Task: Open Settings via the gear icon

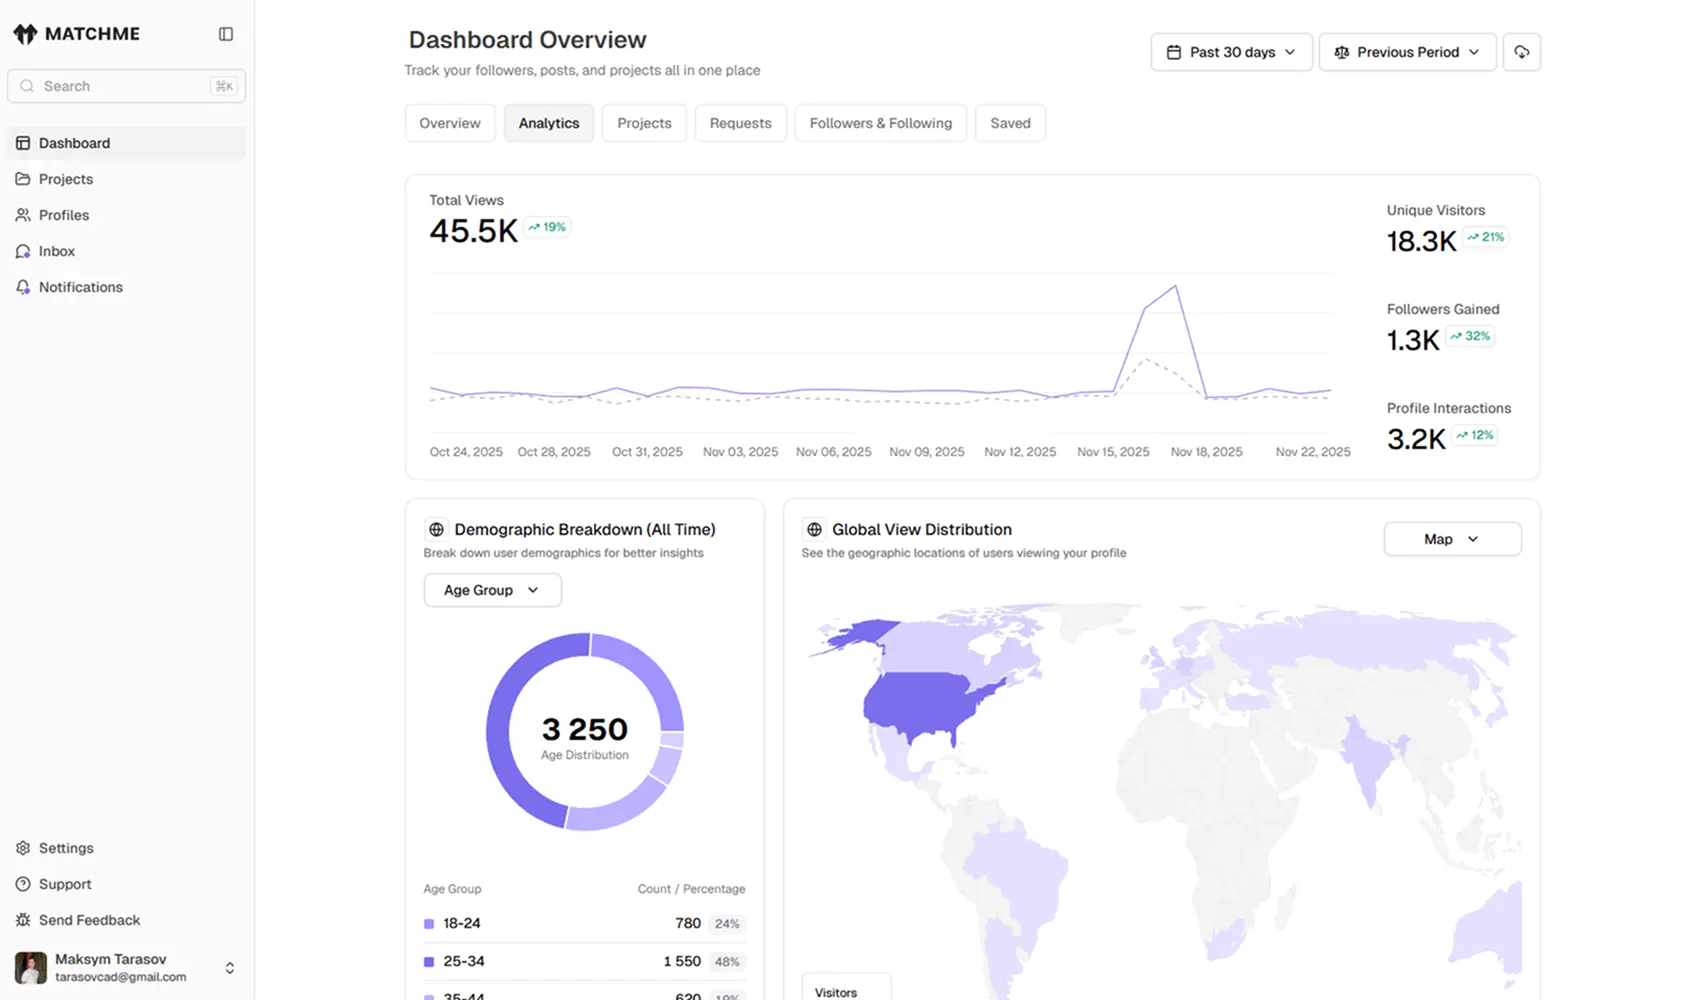Action: coord(66,847)
